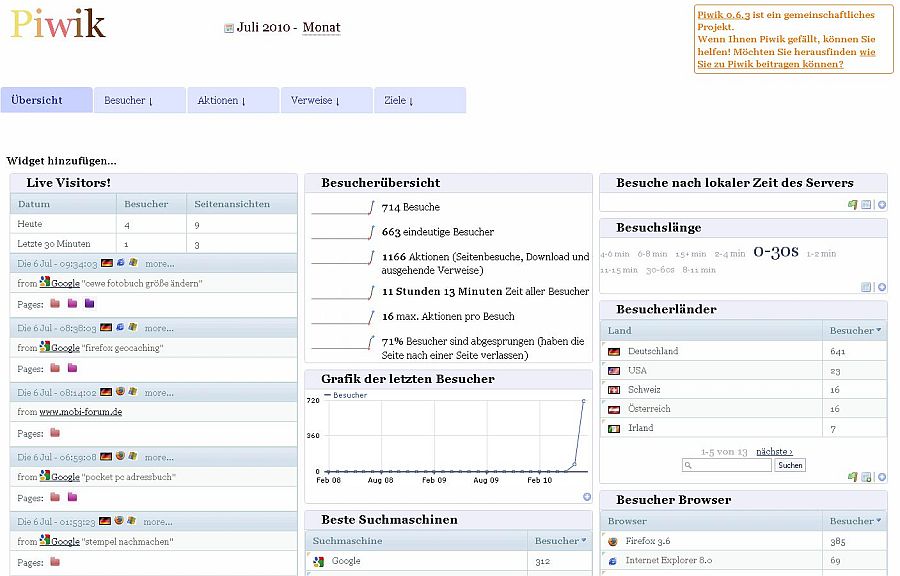Click the export arrow icon under local server time chart
The width and height of the screenshot is (900, 576).
coord(852,204)
